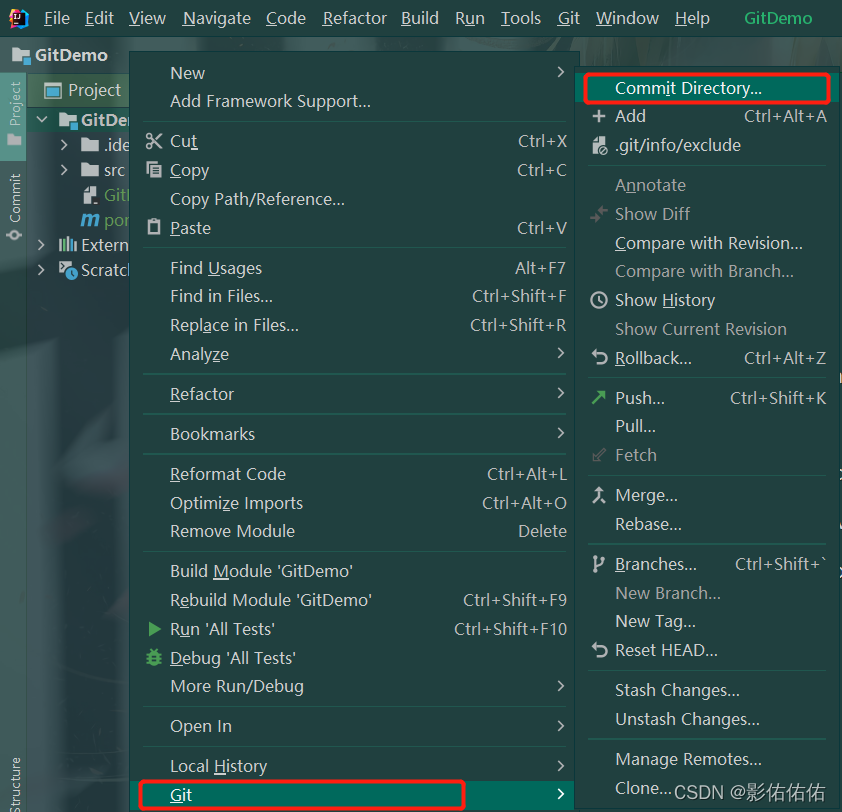Click the GitDemo folder icon in breadcrumb
Image resolution: width=842 pixels, height=812 pixels.
21,55
